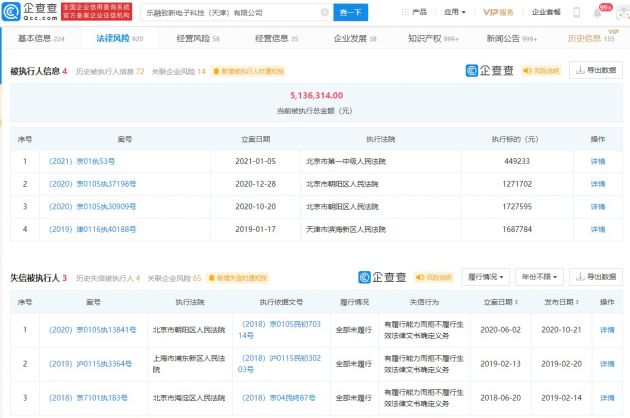
Task: View 详情 for amount 1727595 row
Action: click(x=598, y=207)
